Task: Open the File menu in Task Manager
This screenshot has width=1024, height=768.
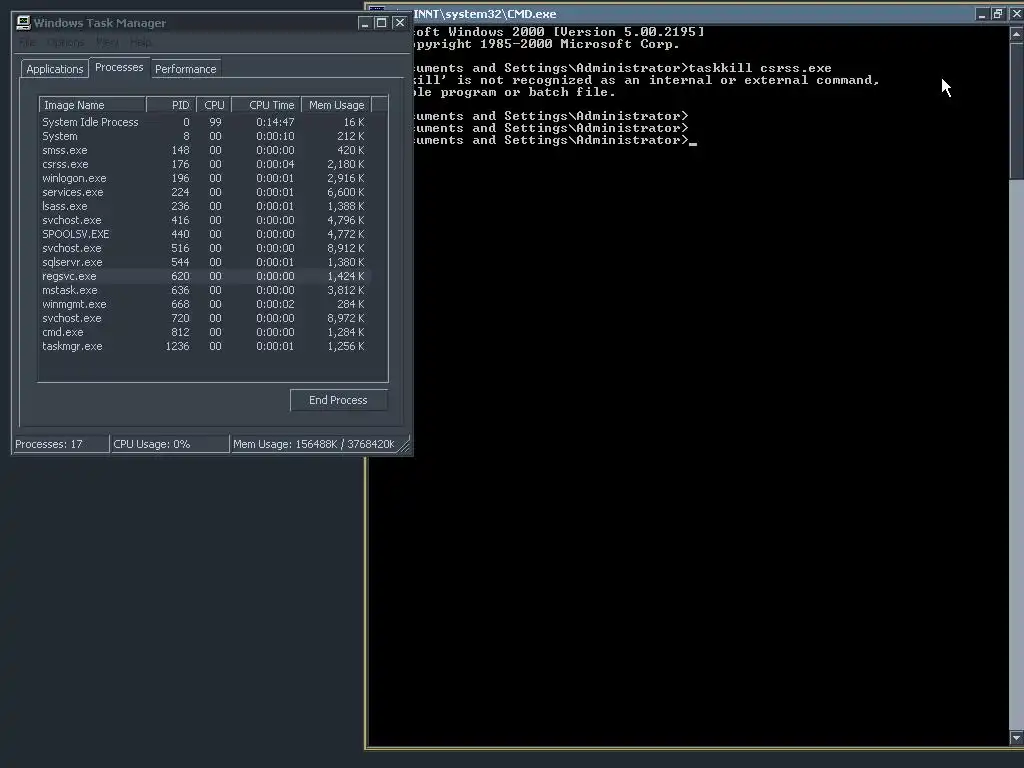Action: click(27, 42)
